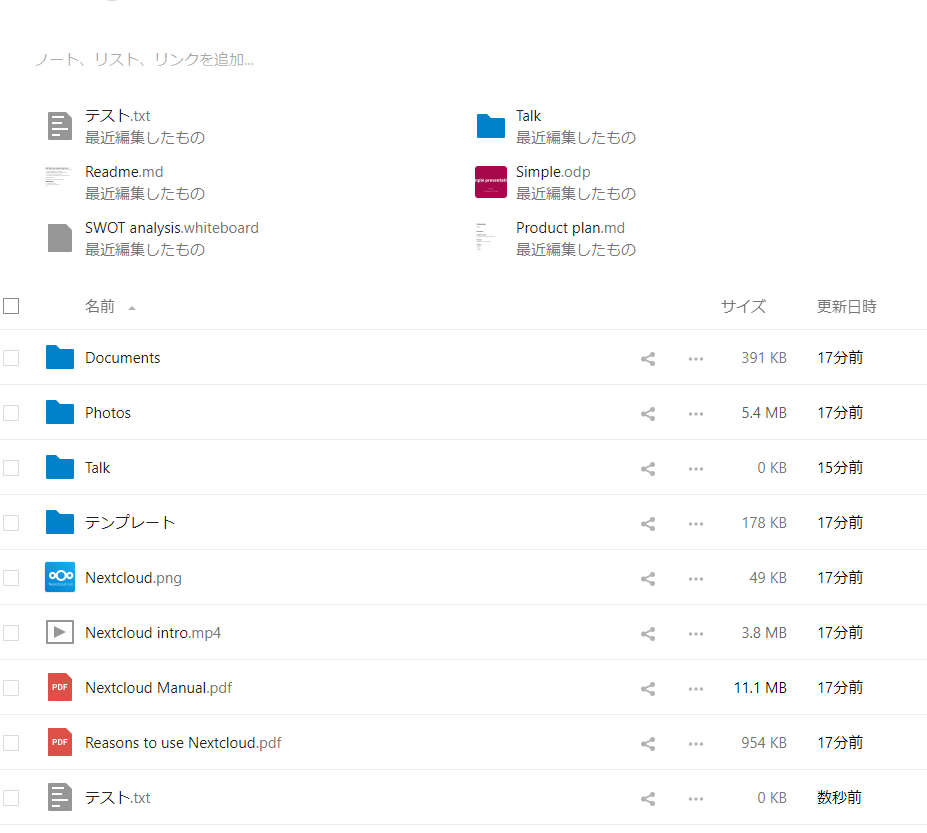Screen dimensions: 927x833
Task: Click the Nextcloud.png thumbnail image
Action: click(60, 577)
